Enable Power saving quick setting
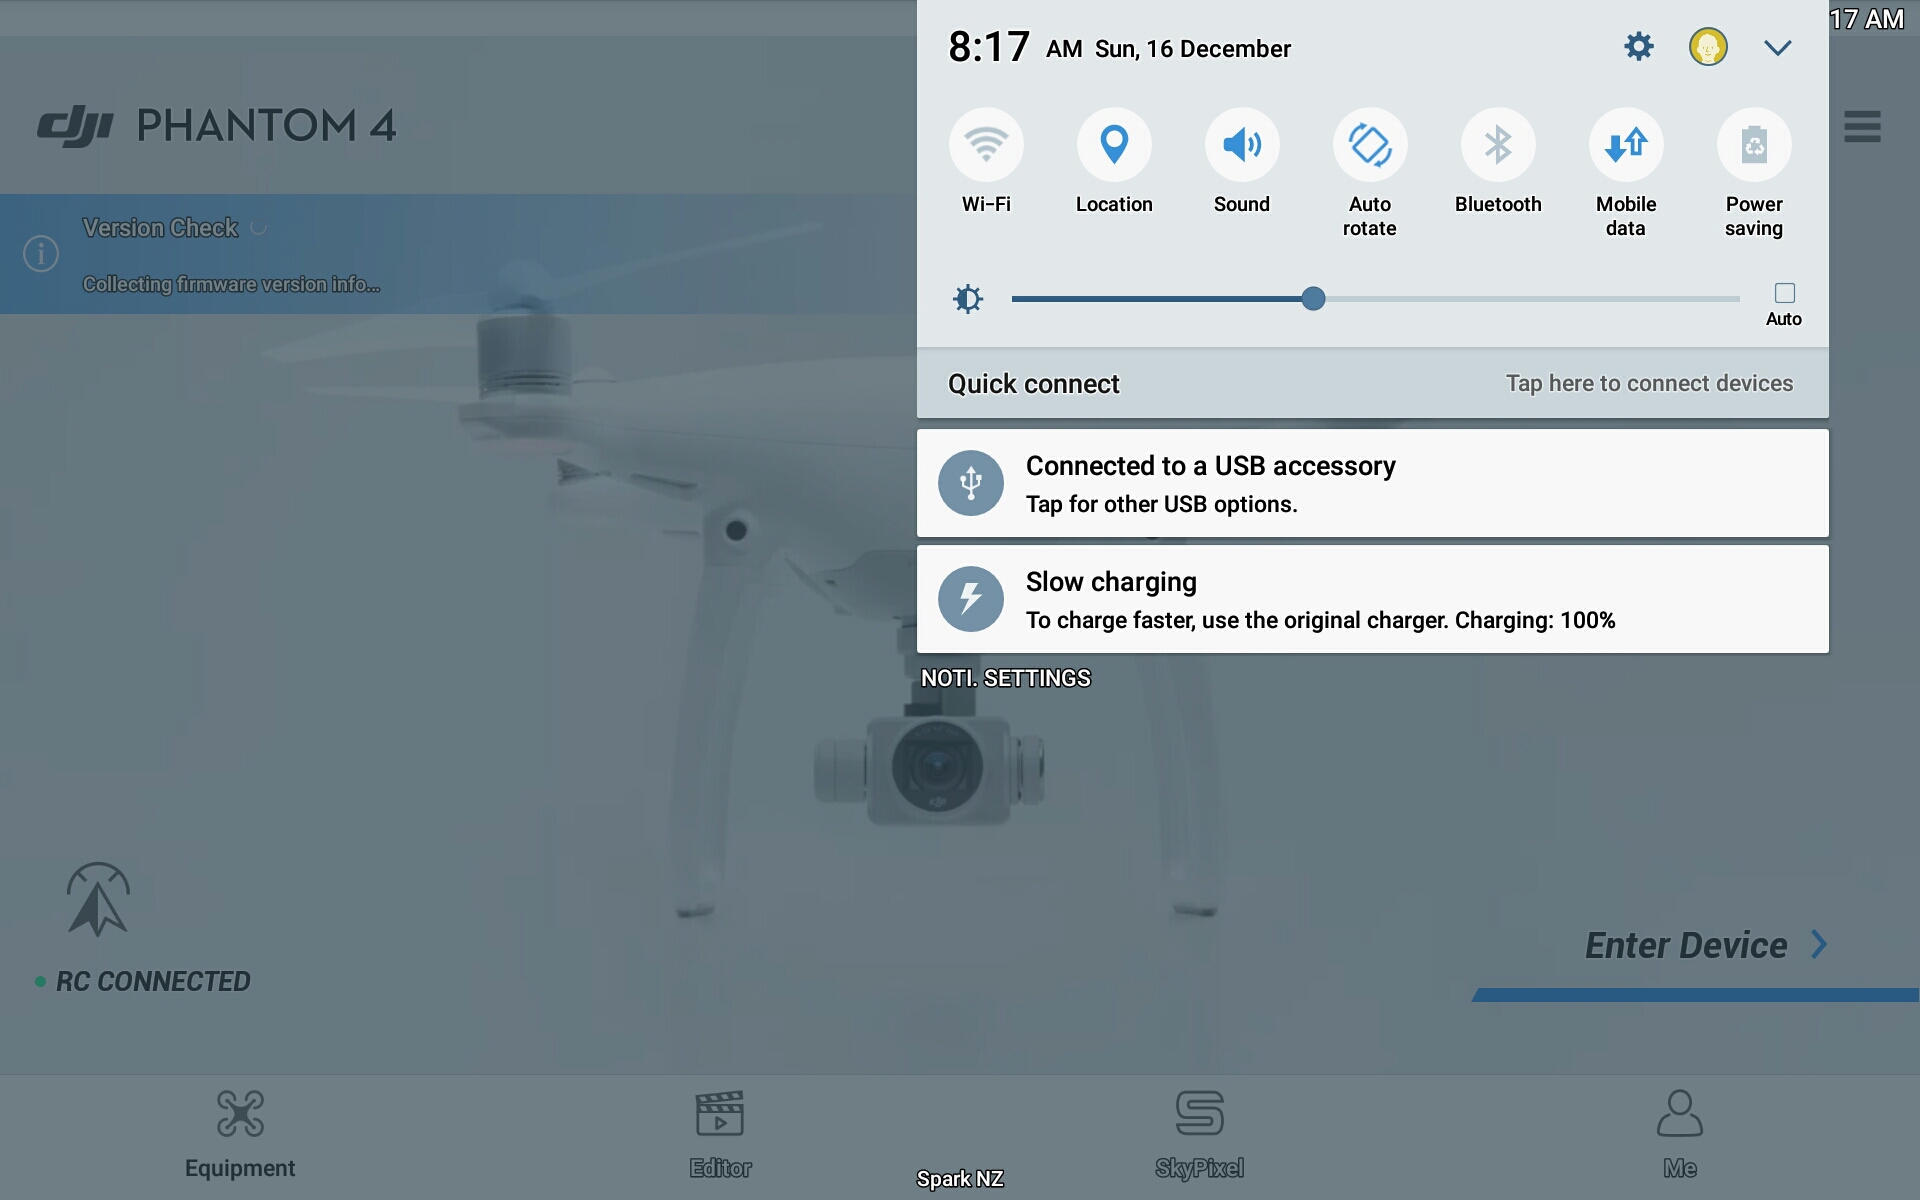 [x=1754, y=145]
